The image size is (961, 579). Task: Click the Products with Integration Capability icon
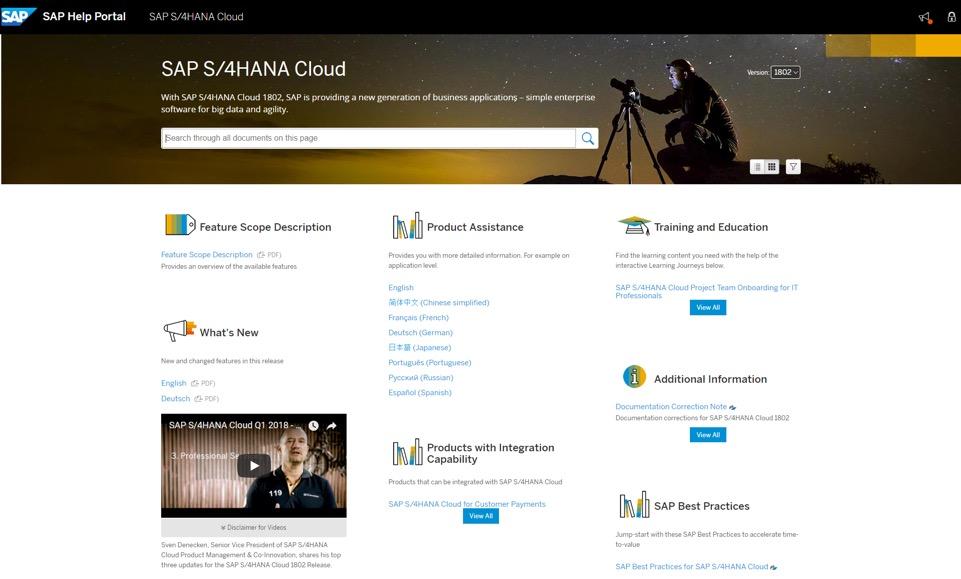(408, 452)
